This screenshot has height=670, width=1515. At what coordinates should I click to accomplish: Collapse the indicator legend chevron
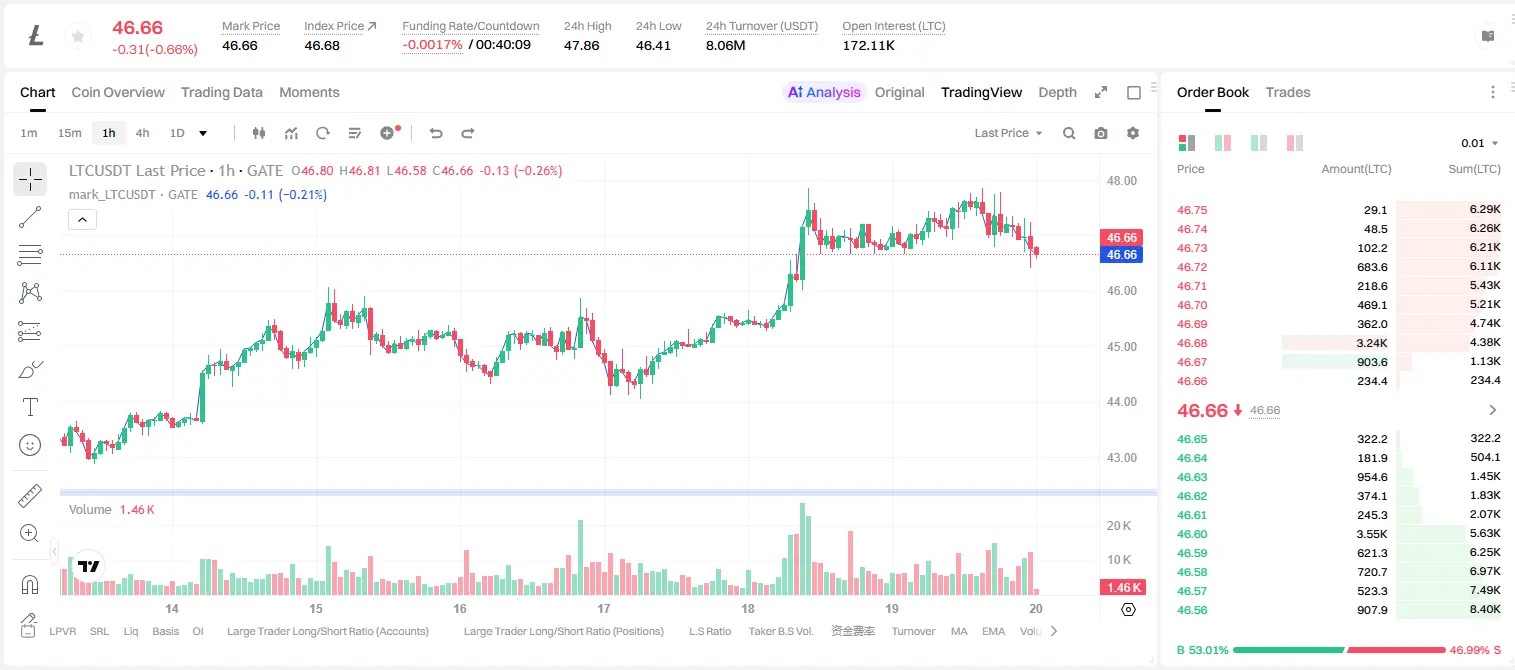[82, 220]
